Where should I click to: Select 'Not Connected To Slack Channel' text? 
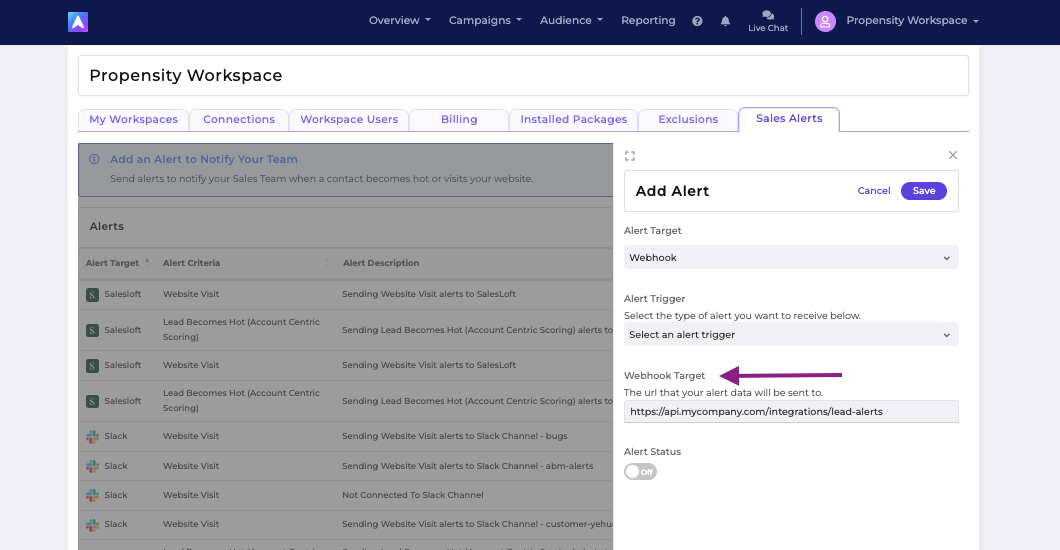pyautogui.click(x=412, y=495)
